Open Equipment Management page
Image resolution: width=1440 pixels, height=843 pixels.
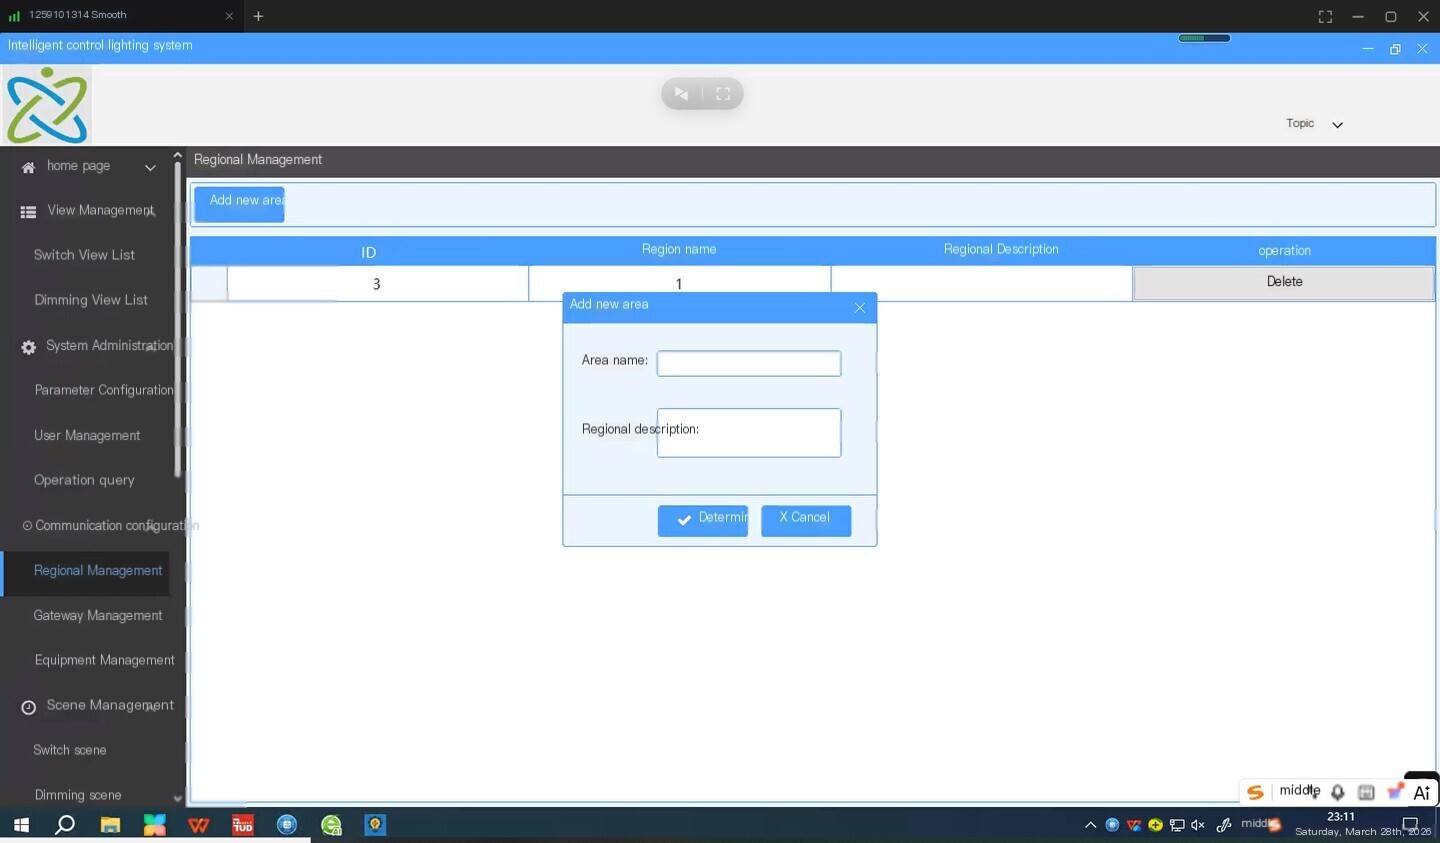pos(104,660)
